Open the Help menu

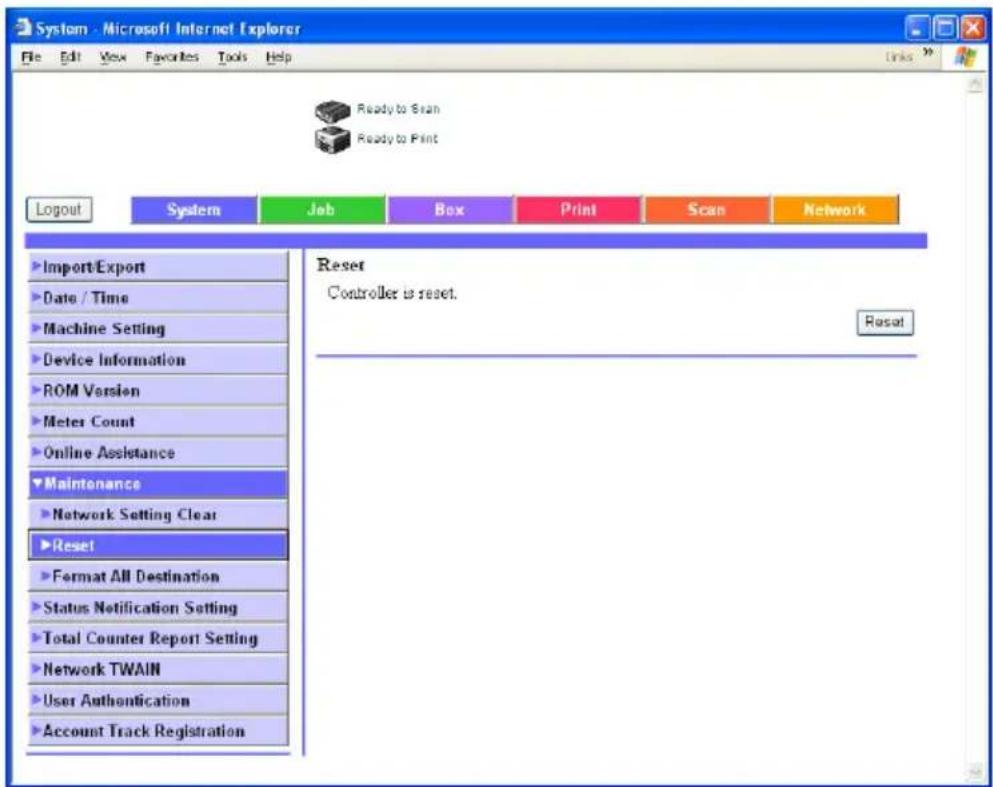tap(278, 57)
